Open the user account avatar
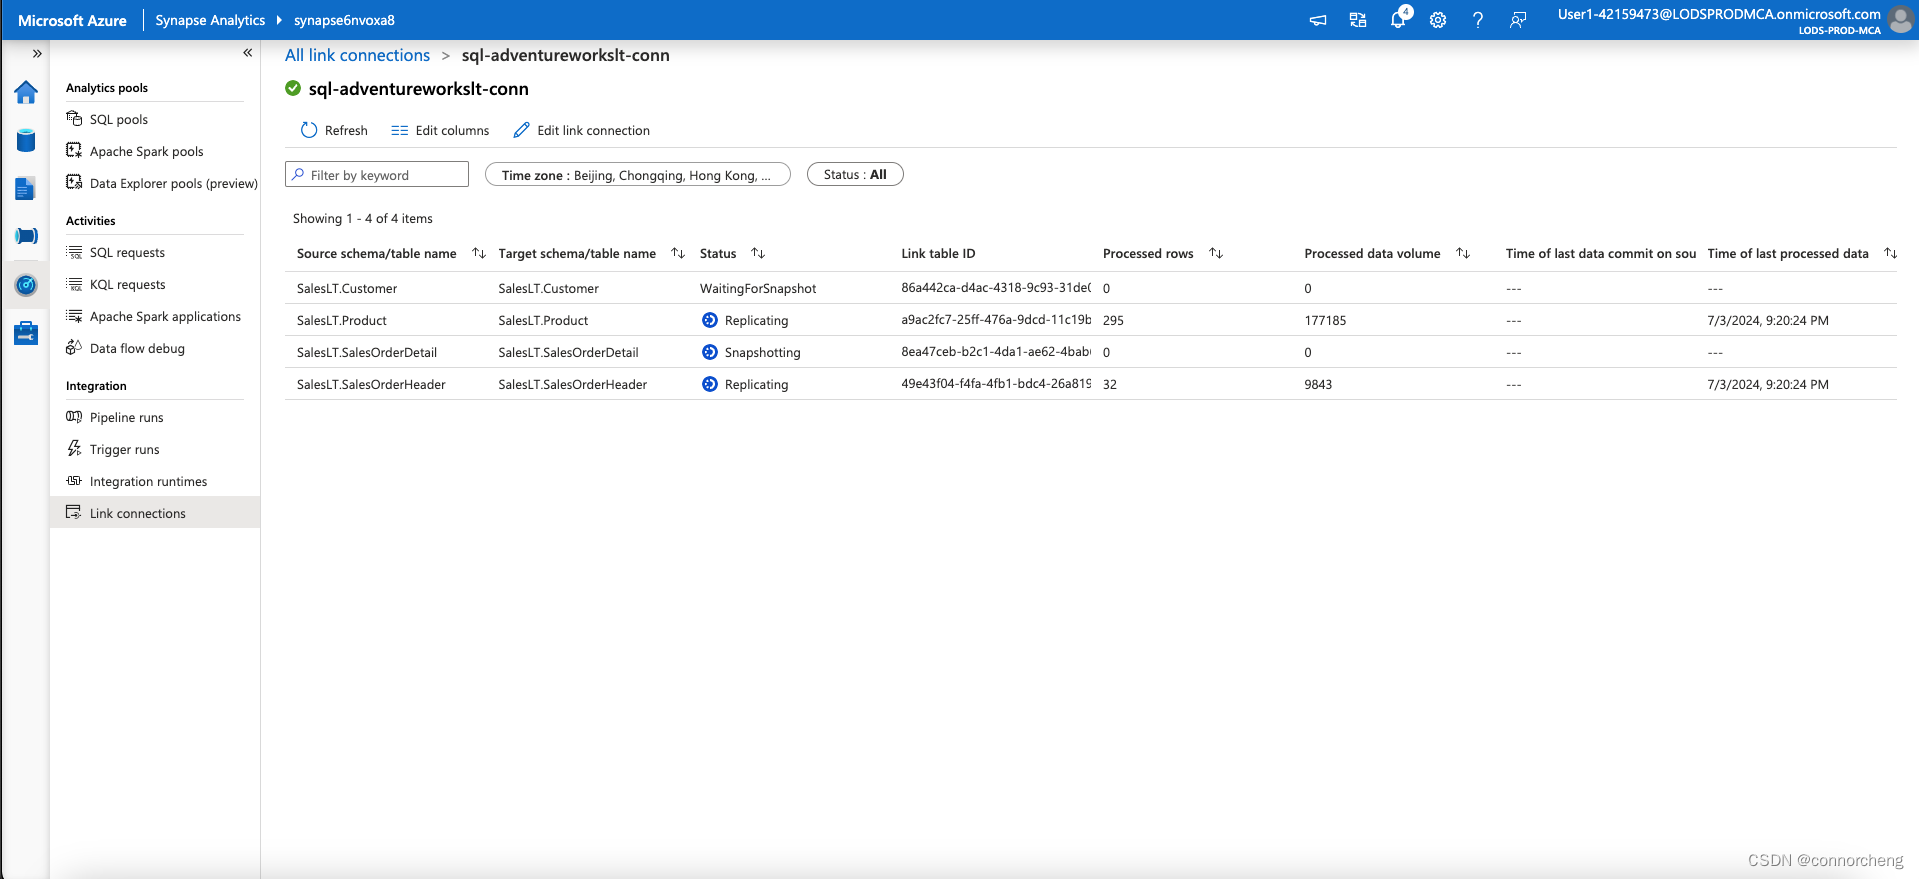The image size is (1919, 879). click(1901, 20)
